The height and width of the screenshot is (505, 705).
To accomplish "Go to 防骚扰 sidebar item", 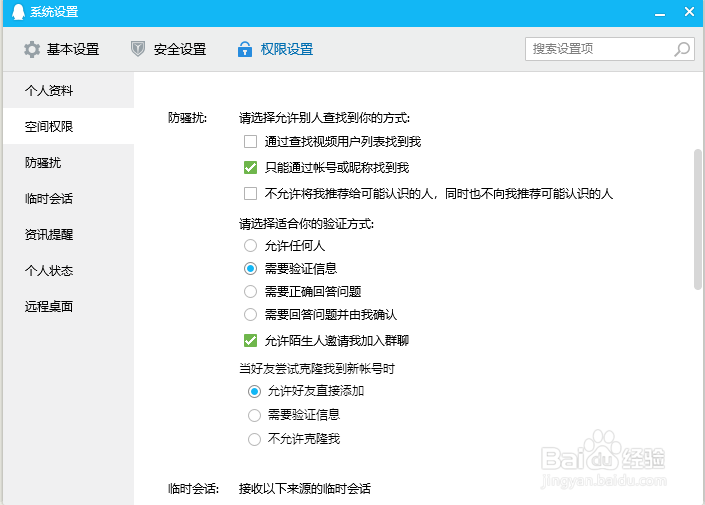I will tap(68, 162).
